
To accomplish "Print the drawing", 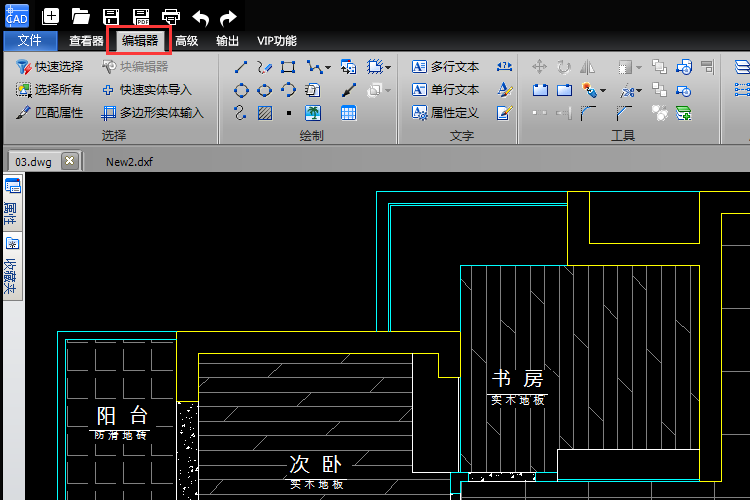I will (171, 17).
